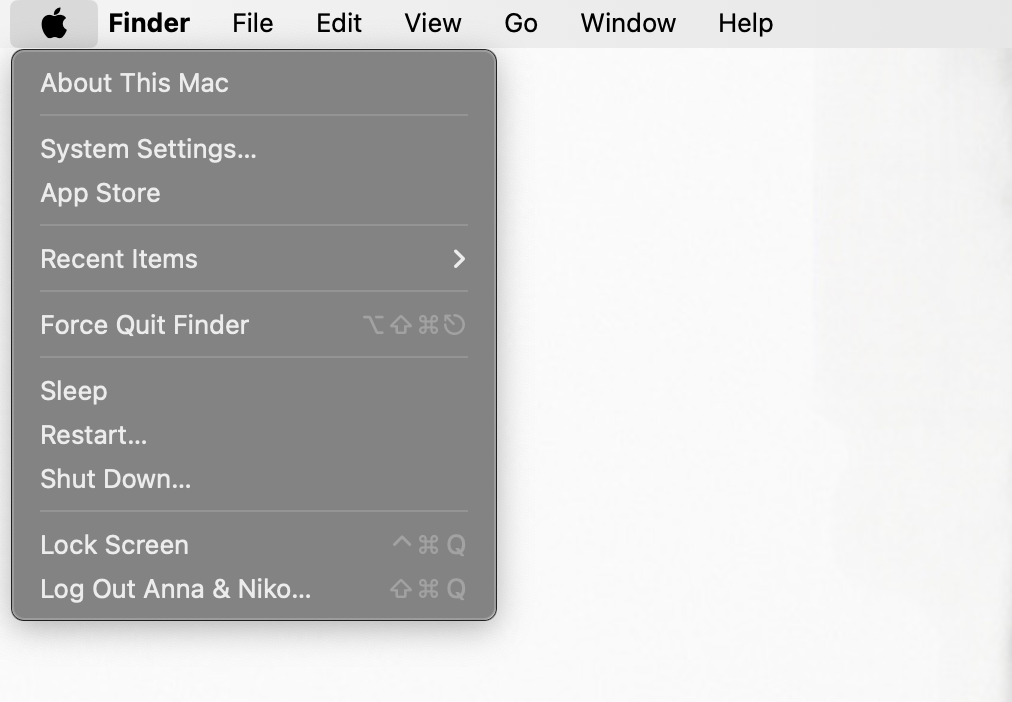Open the File menu
1012x702 pixels.
pyautogui.click(x=252, y=23)
